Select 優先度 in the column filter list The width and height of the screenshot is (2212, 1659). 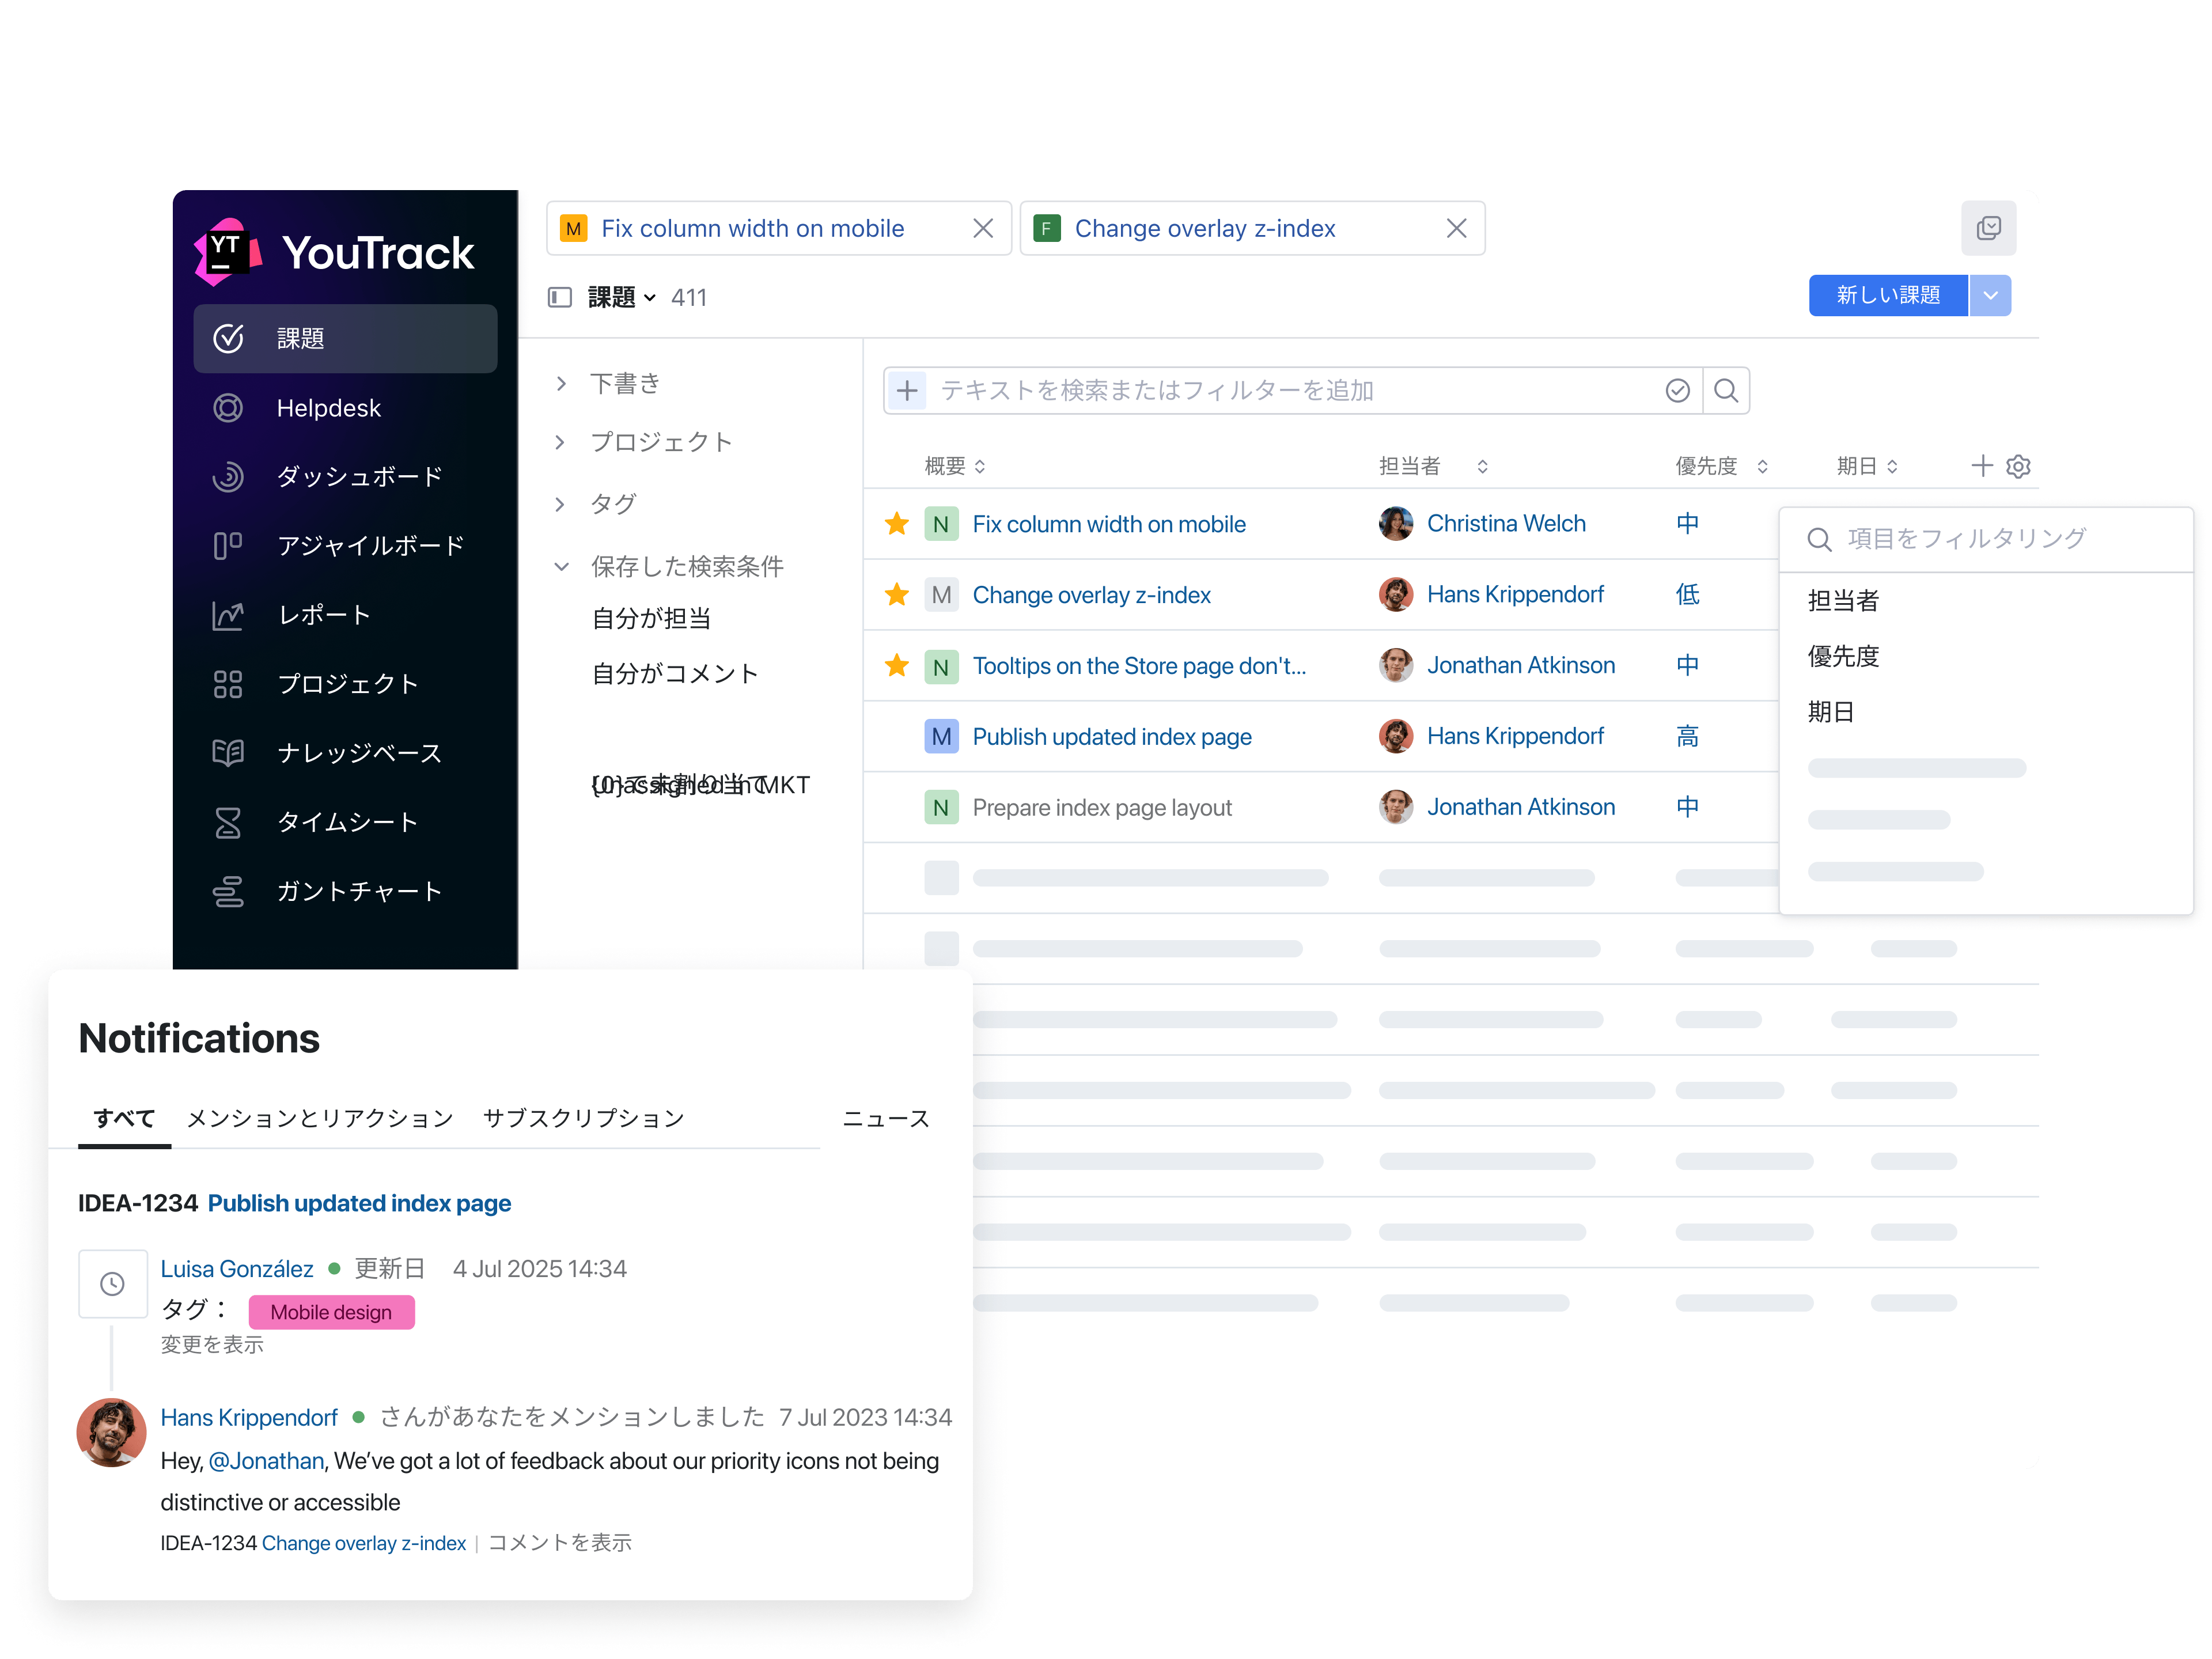pyautogui.click(x=1843, y=656)
